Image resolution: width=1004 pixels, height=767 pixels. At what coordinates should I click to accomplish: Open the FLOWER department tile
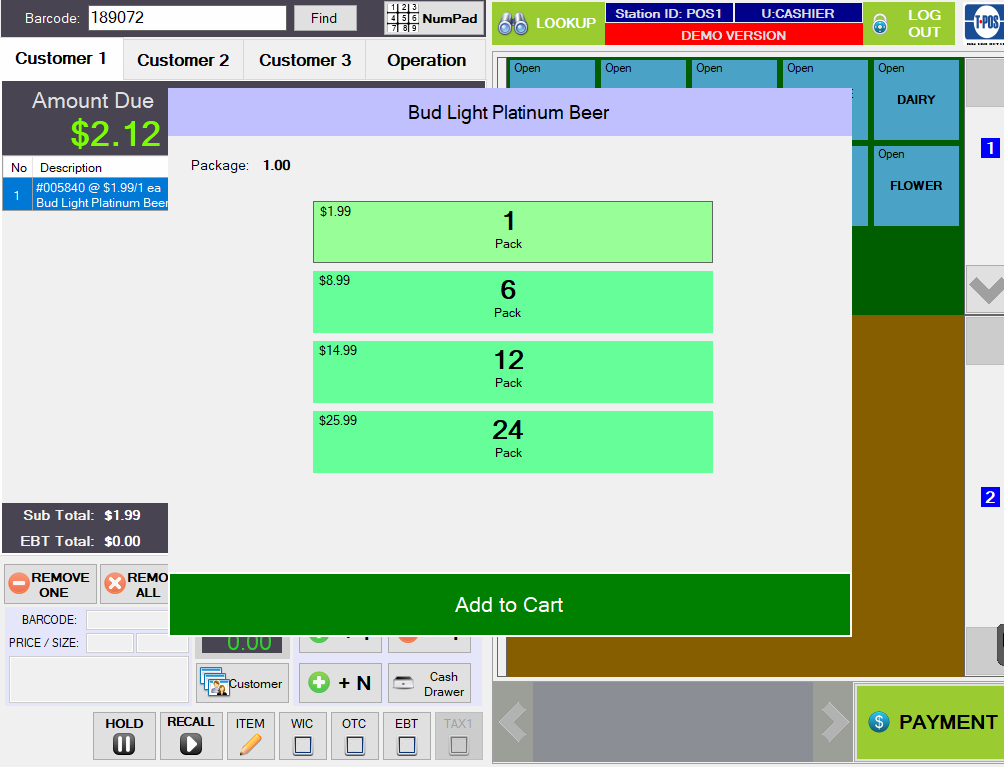coord(916,186)
